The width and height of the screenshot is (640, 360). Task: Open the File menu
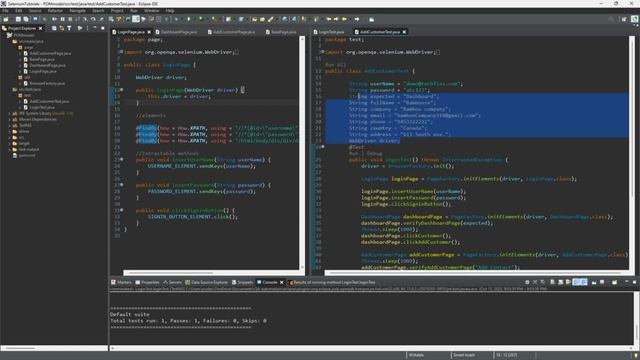[x=5, y=11]
